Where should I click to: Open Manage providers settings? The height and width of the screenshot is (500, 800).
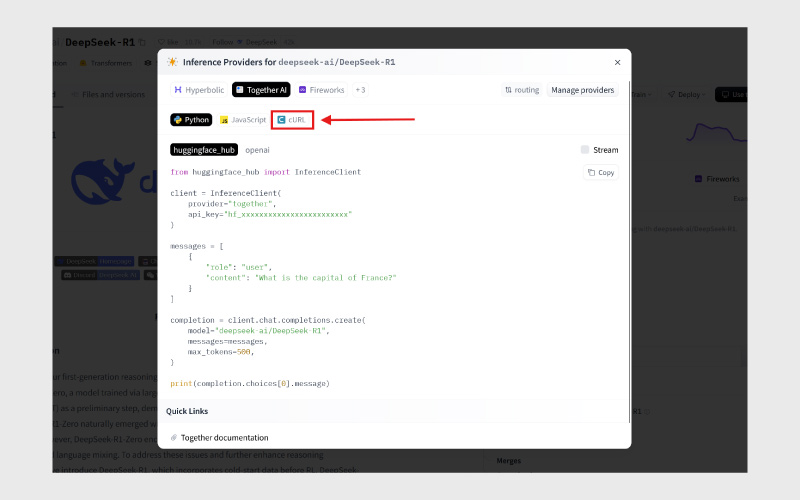[x=583, y=90]
